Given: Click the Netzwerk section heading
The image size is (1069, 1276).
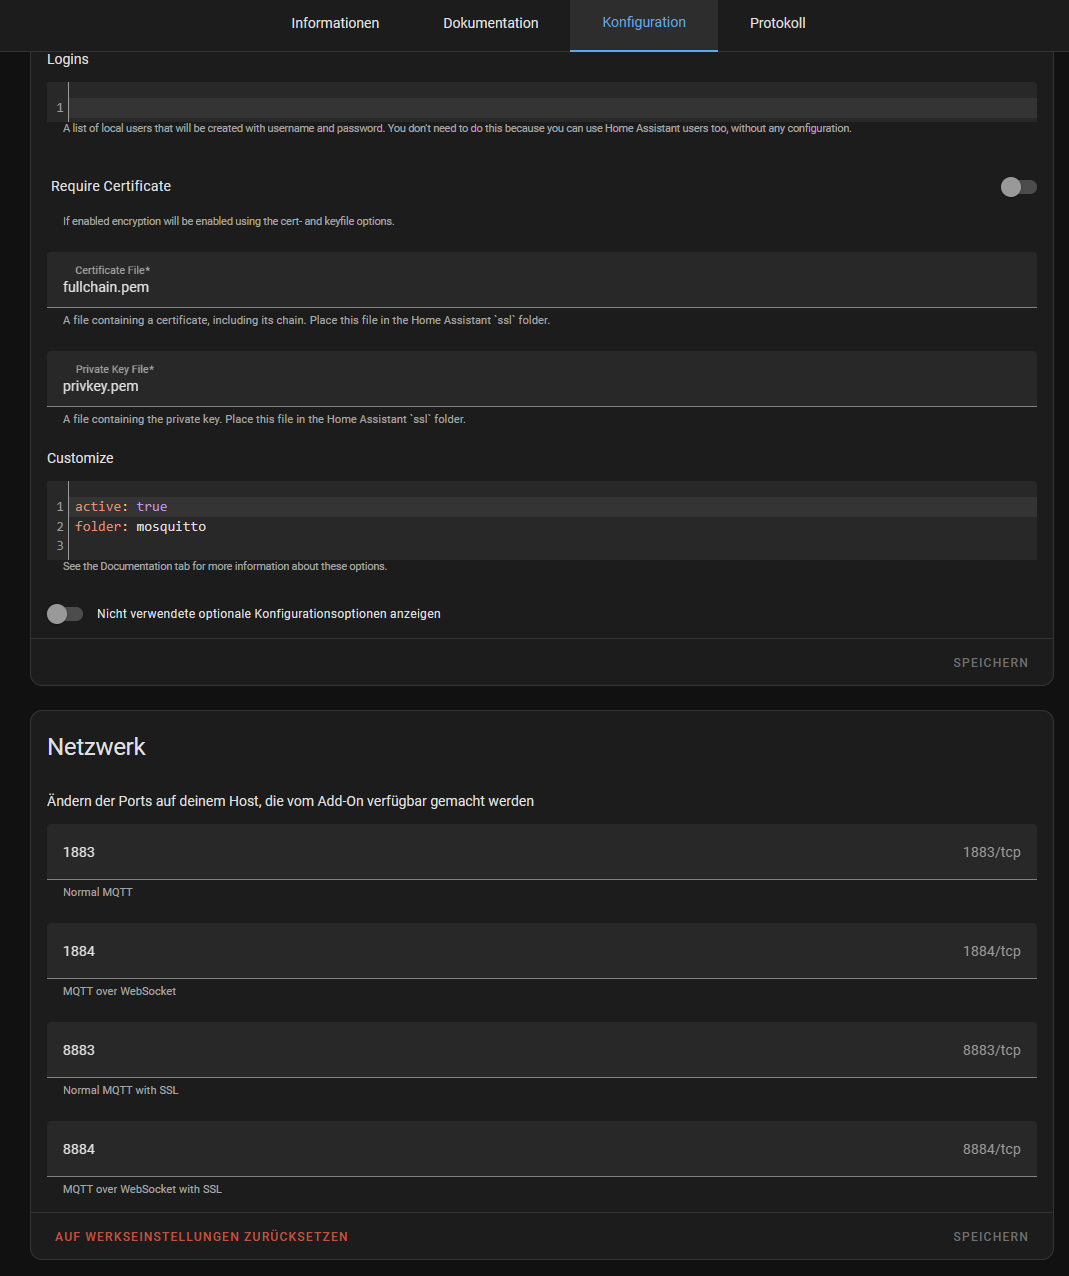Looking at the screenshot, I should point(97,747).
